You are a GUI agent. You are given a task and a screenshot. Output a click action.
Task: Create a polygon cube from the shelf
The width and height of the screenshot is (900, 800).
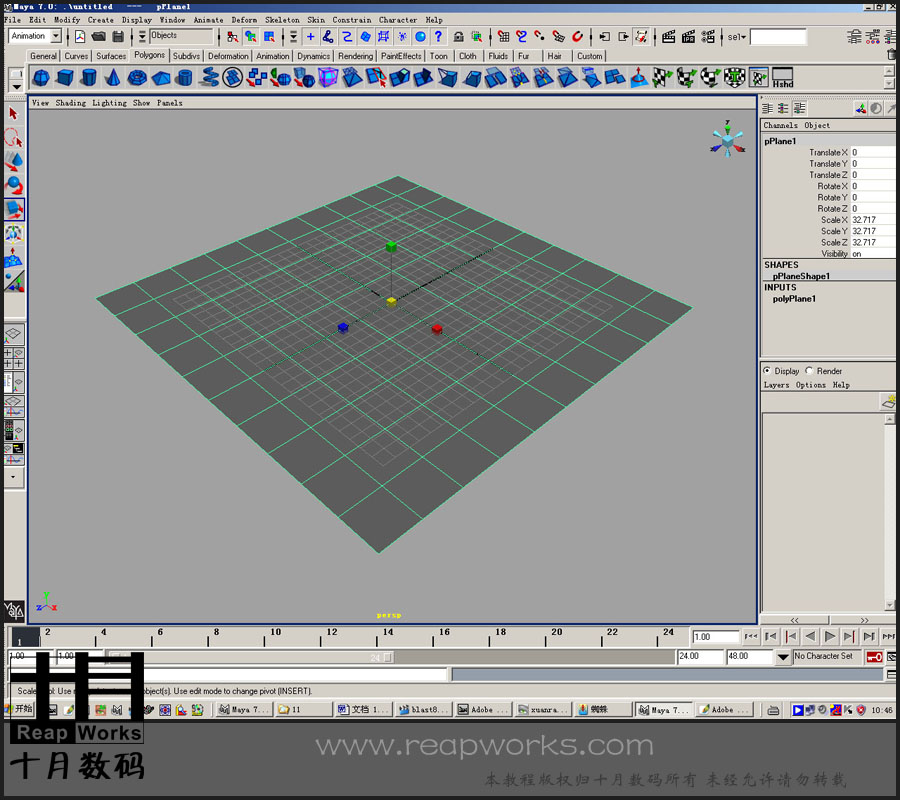(65, 77)
